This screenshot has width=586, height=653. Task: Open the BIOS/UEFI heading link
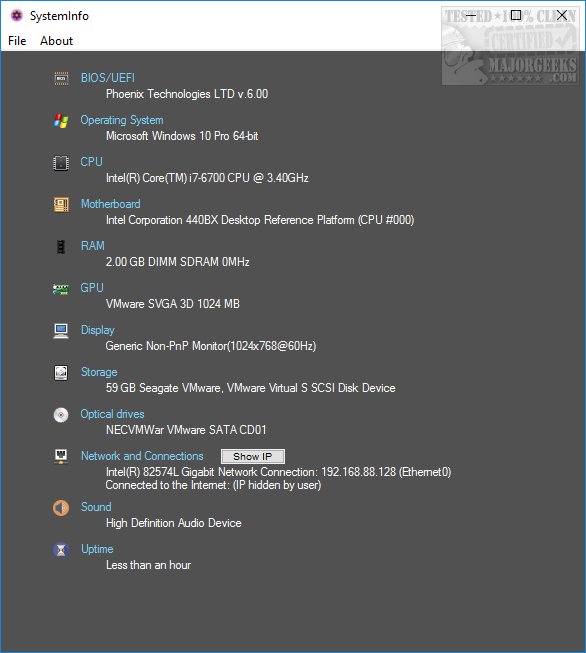[108, 78]
